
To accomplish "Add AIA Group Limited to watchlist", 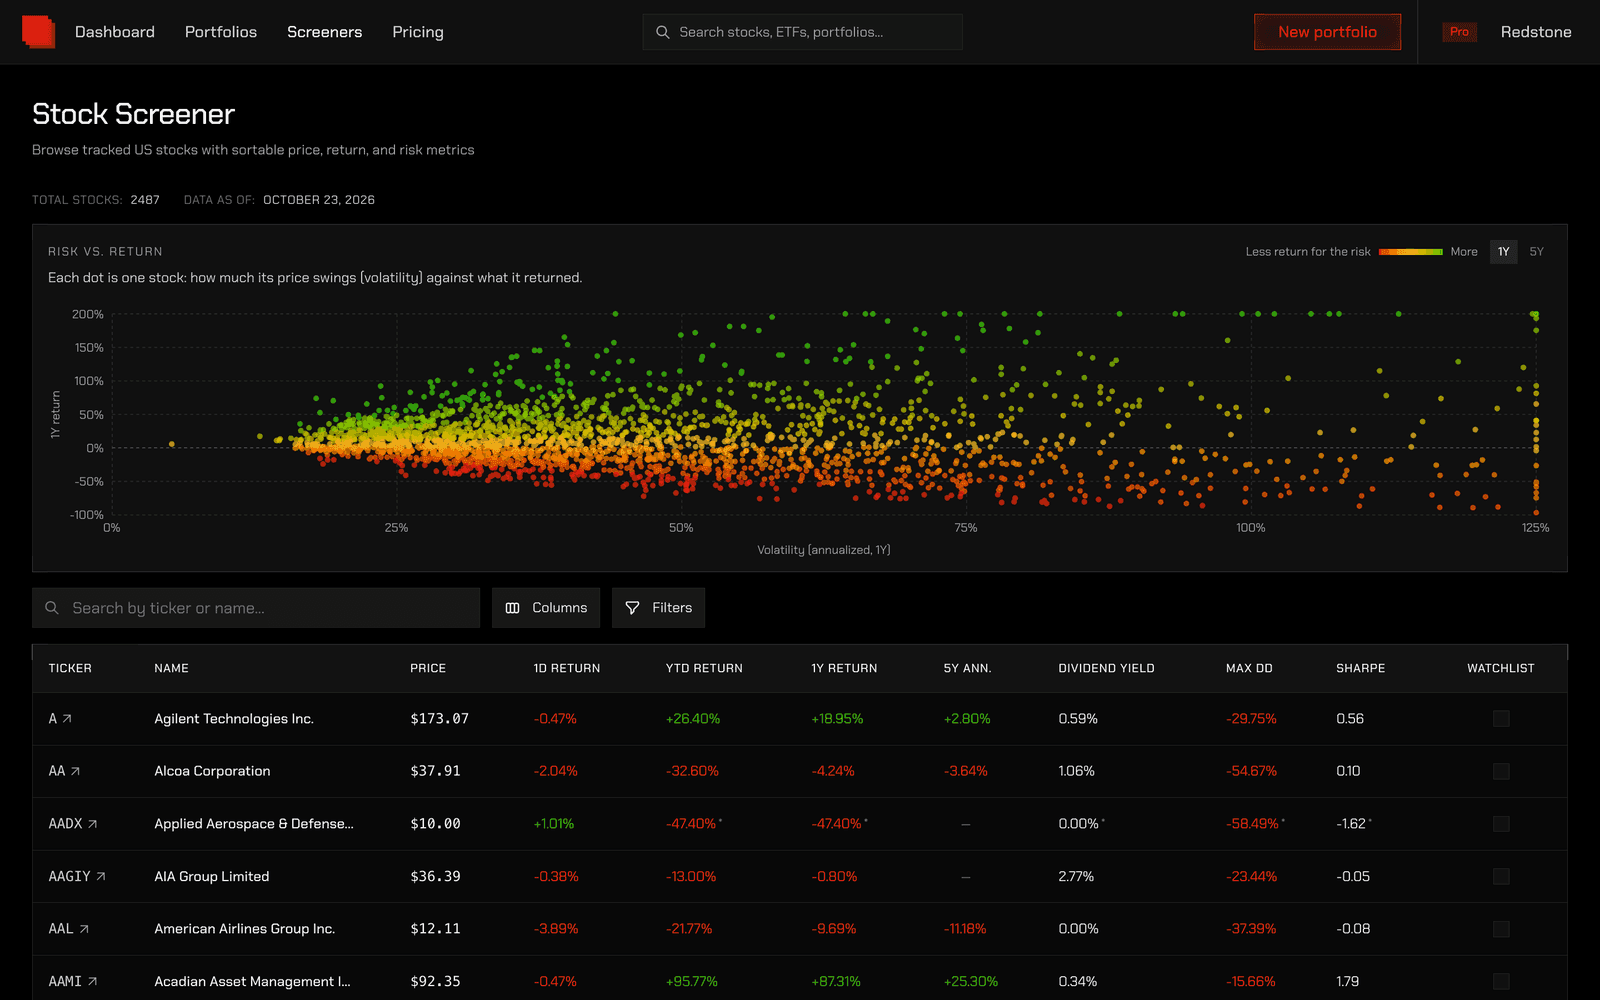I will [1501, 876].
